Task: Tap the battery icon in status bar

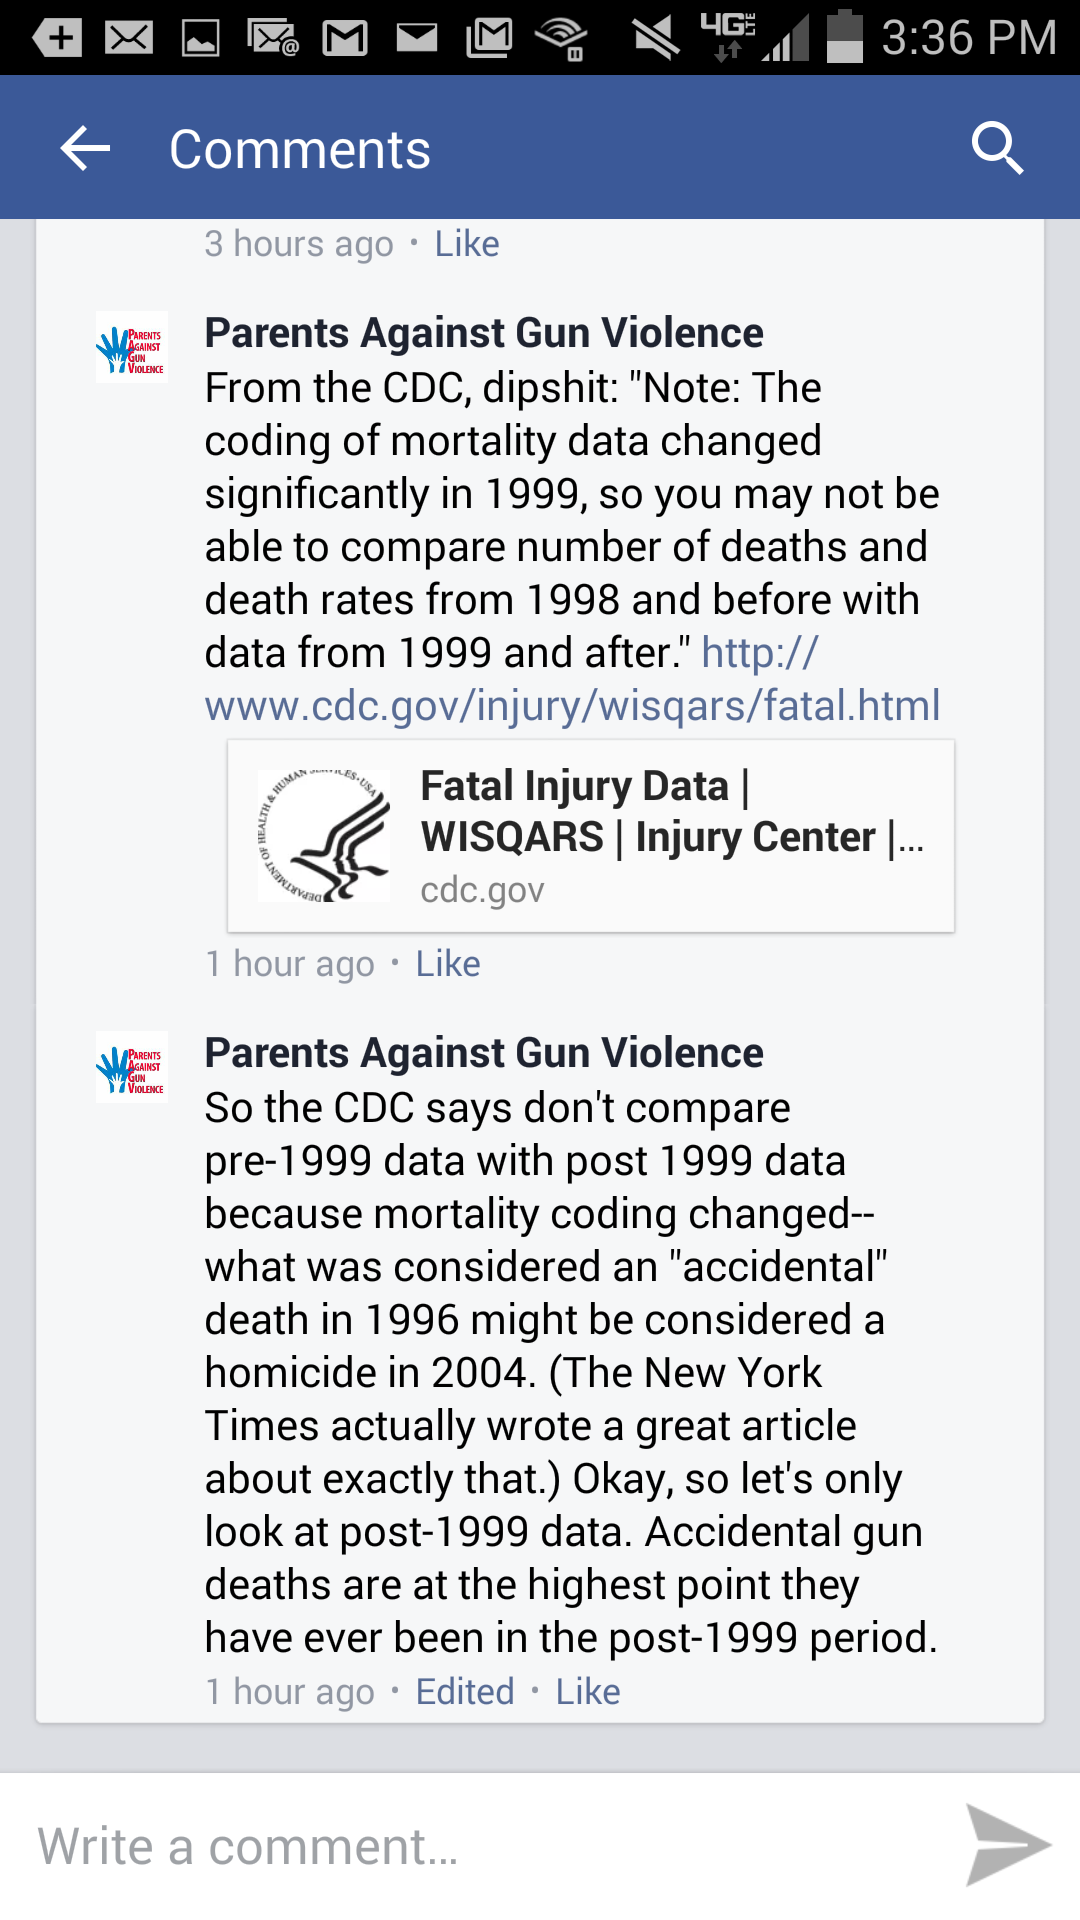Action: (x=845, y=38)
